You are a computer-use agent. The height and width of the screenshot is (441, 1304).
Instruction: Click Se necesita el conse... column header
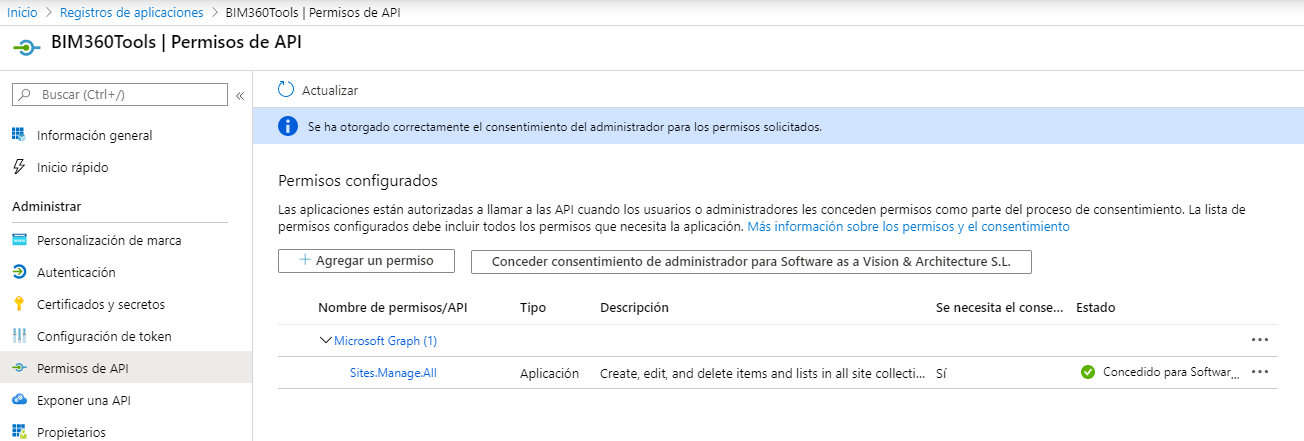pos(1000,307)
